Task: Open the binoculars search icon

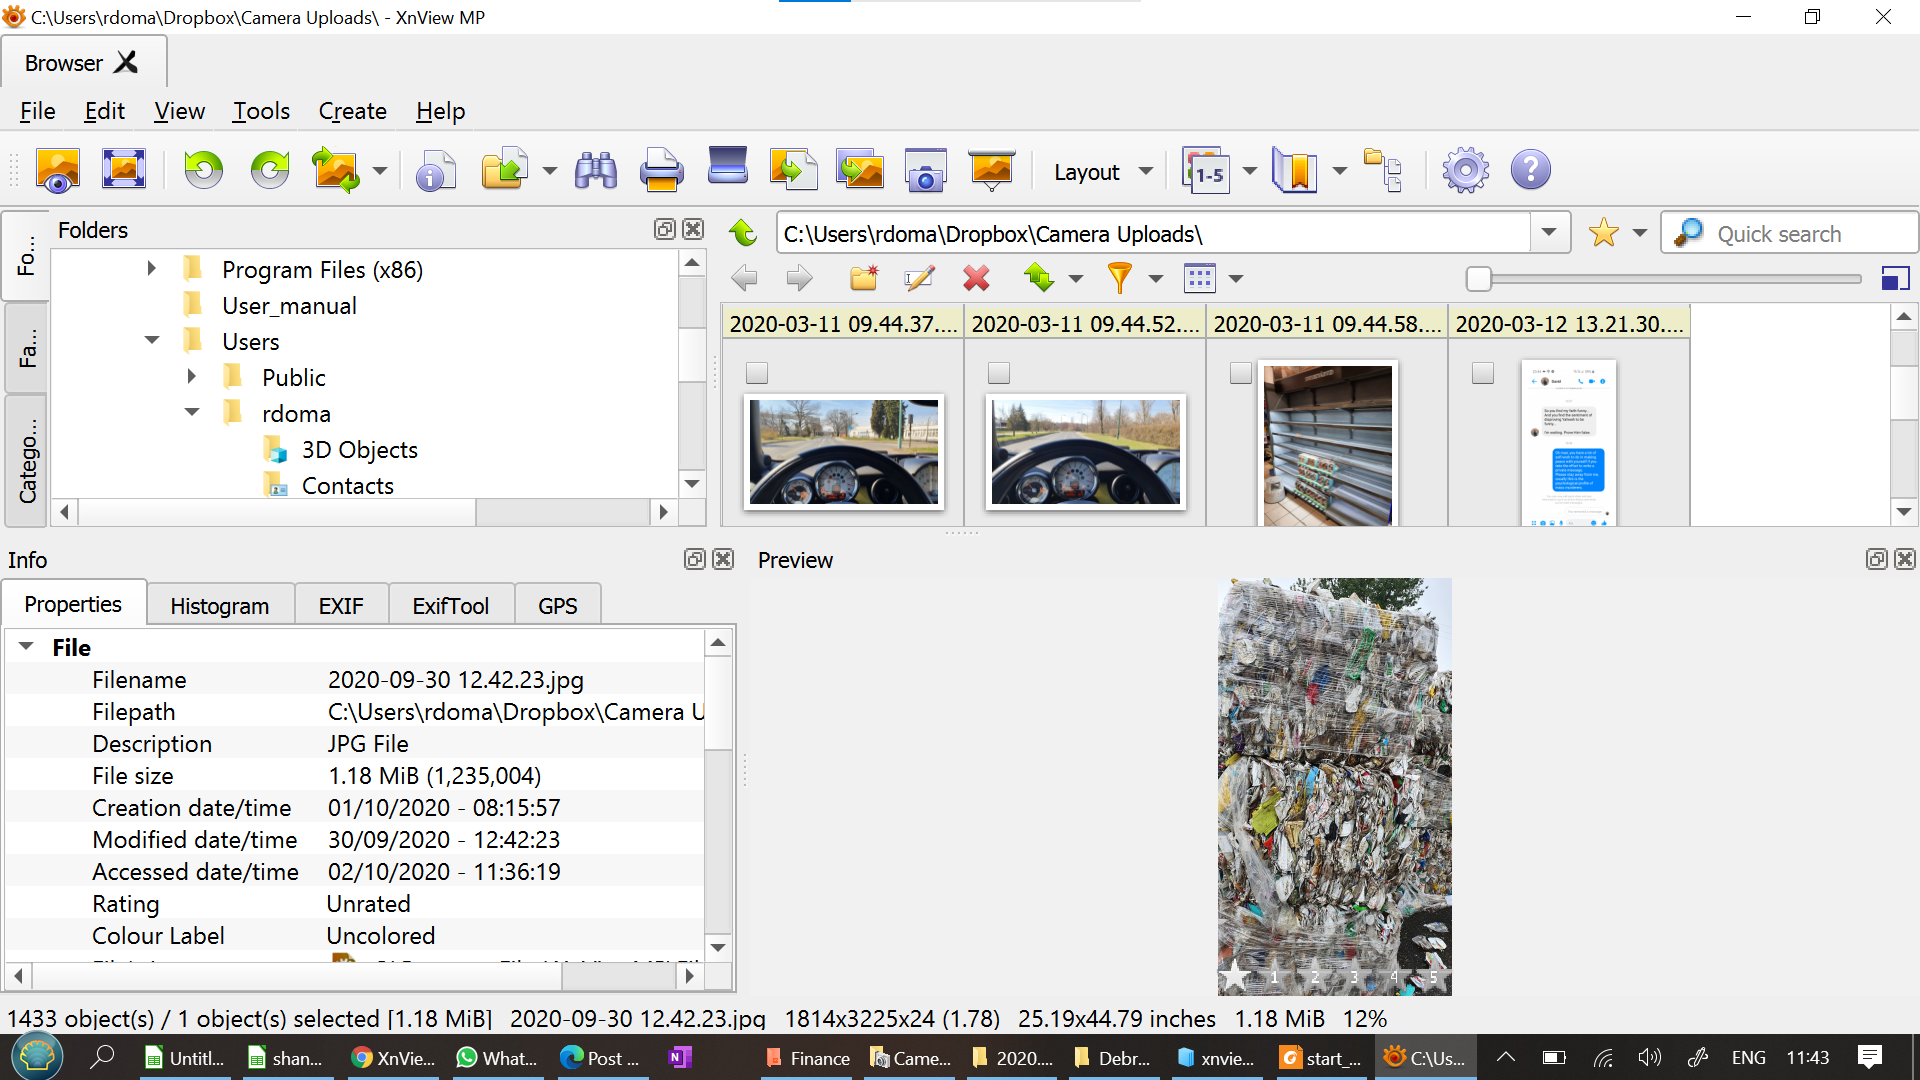Action: click(596, 170)
